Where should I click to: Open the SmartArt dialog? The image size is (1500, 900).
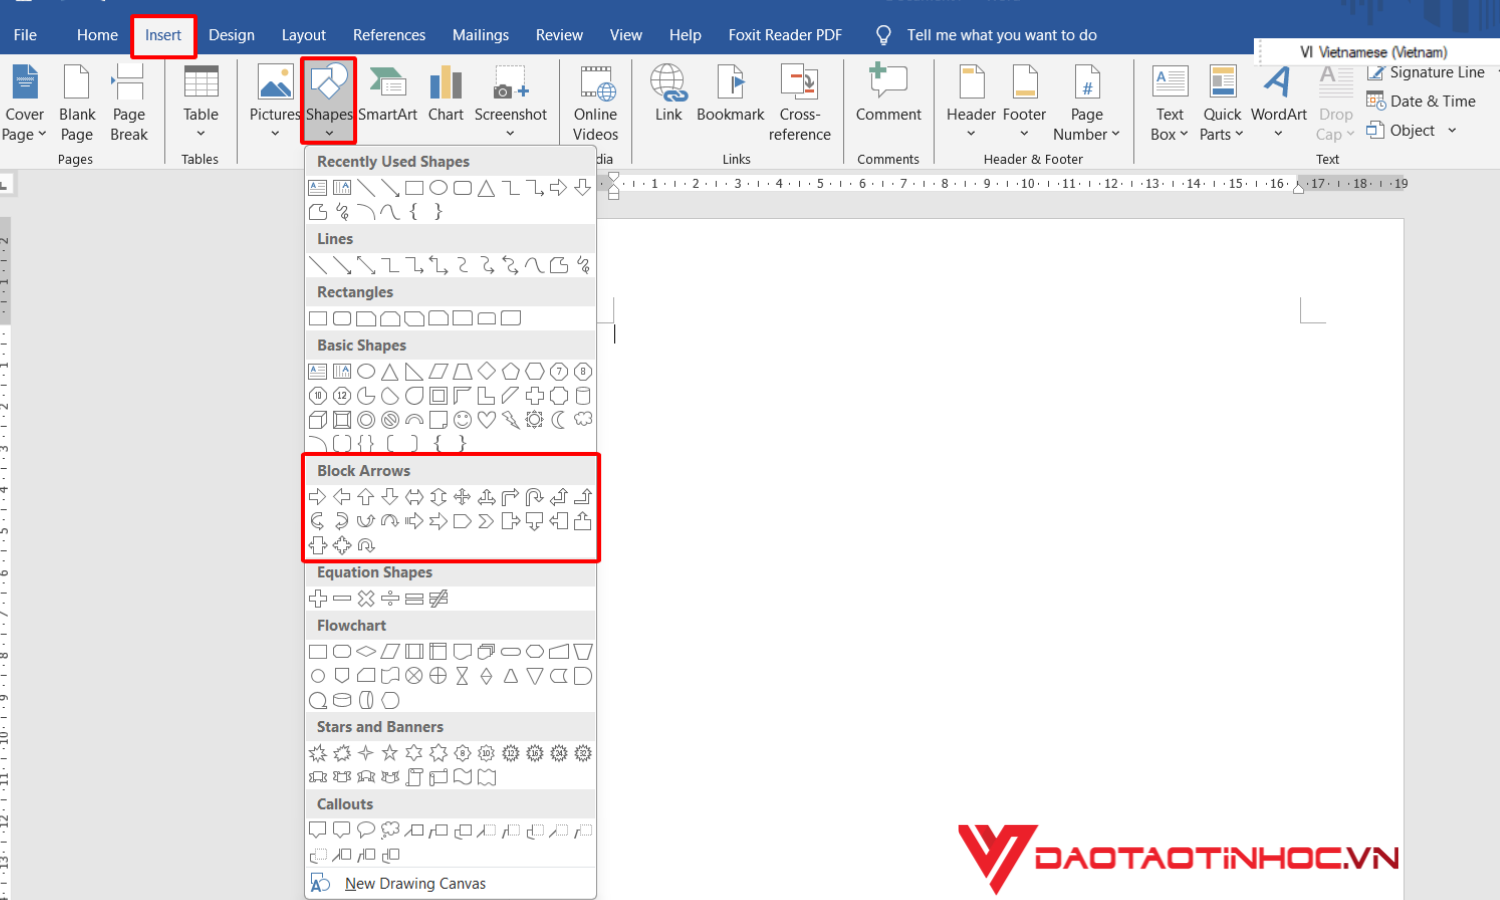(388, 93)
